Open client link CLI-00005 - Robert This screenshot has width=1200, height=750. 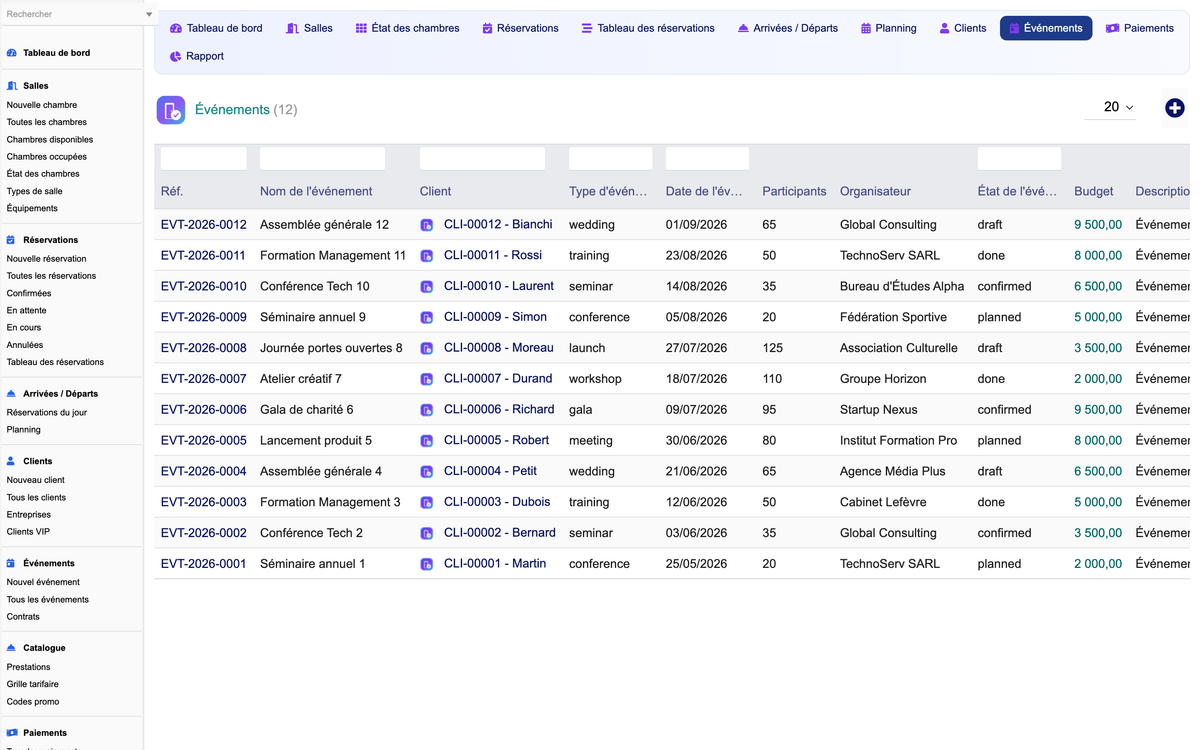[496, 440]
